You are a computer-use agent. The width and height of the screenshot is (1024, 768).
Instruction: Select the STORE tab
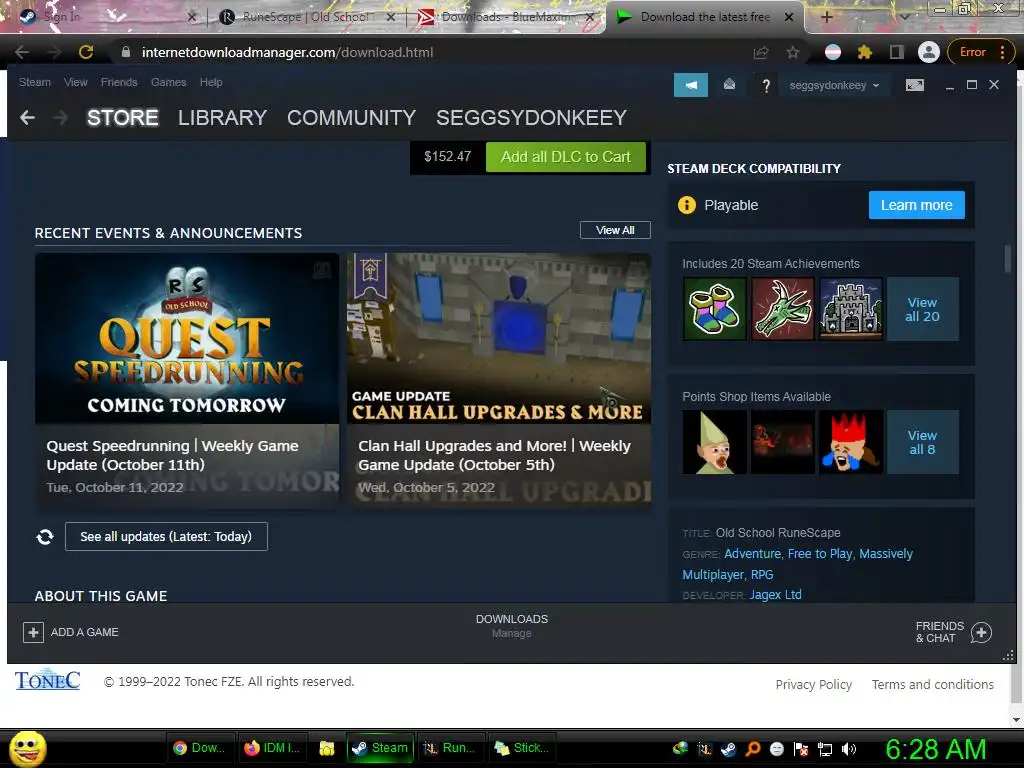(x=123, y=118)
